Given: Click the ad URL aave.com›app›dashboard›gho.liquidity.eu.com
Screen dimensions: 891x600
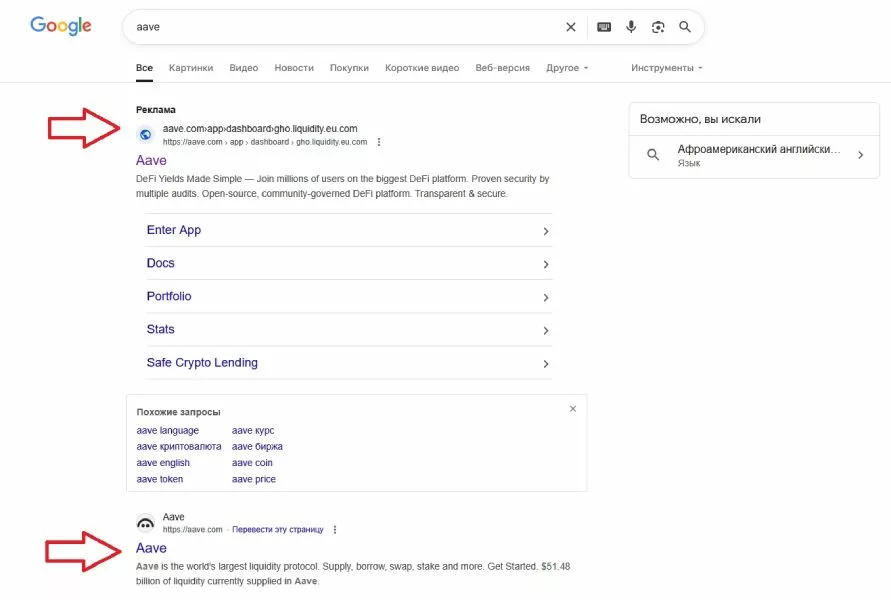Looking at the screenshot, I should pos(260,128).
